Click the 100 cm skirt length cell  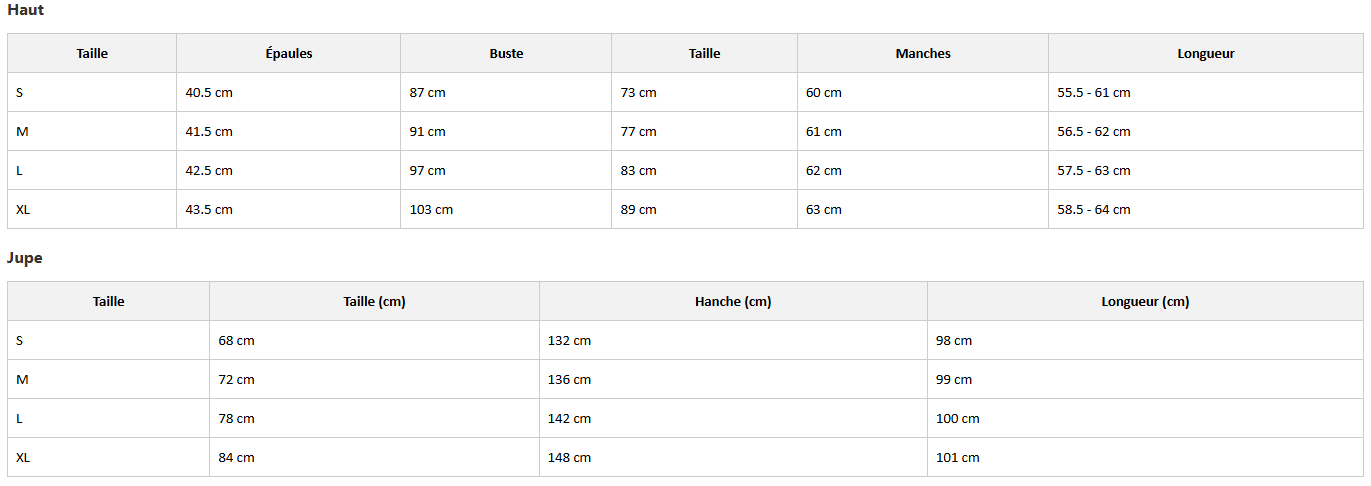958,419
